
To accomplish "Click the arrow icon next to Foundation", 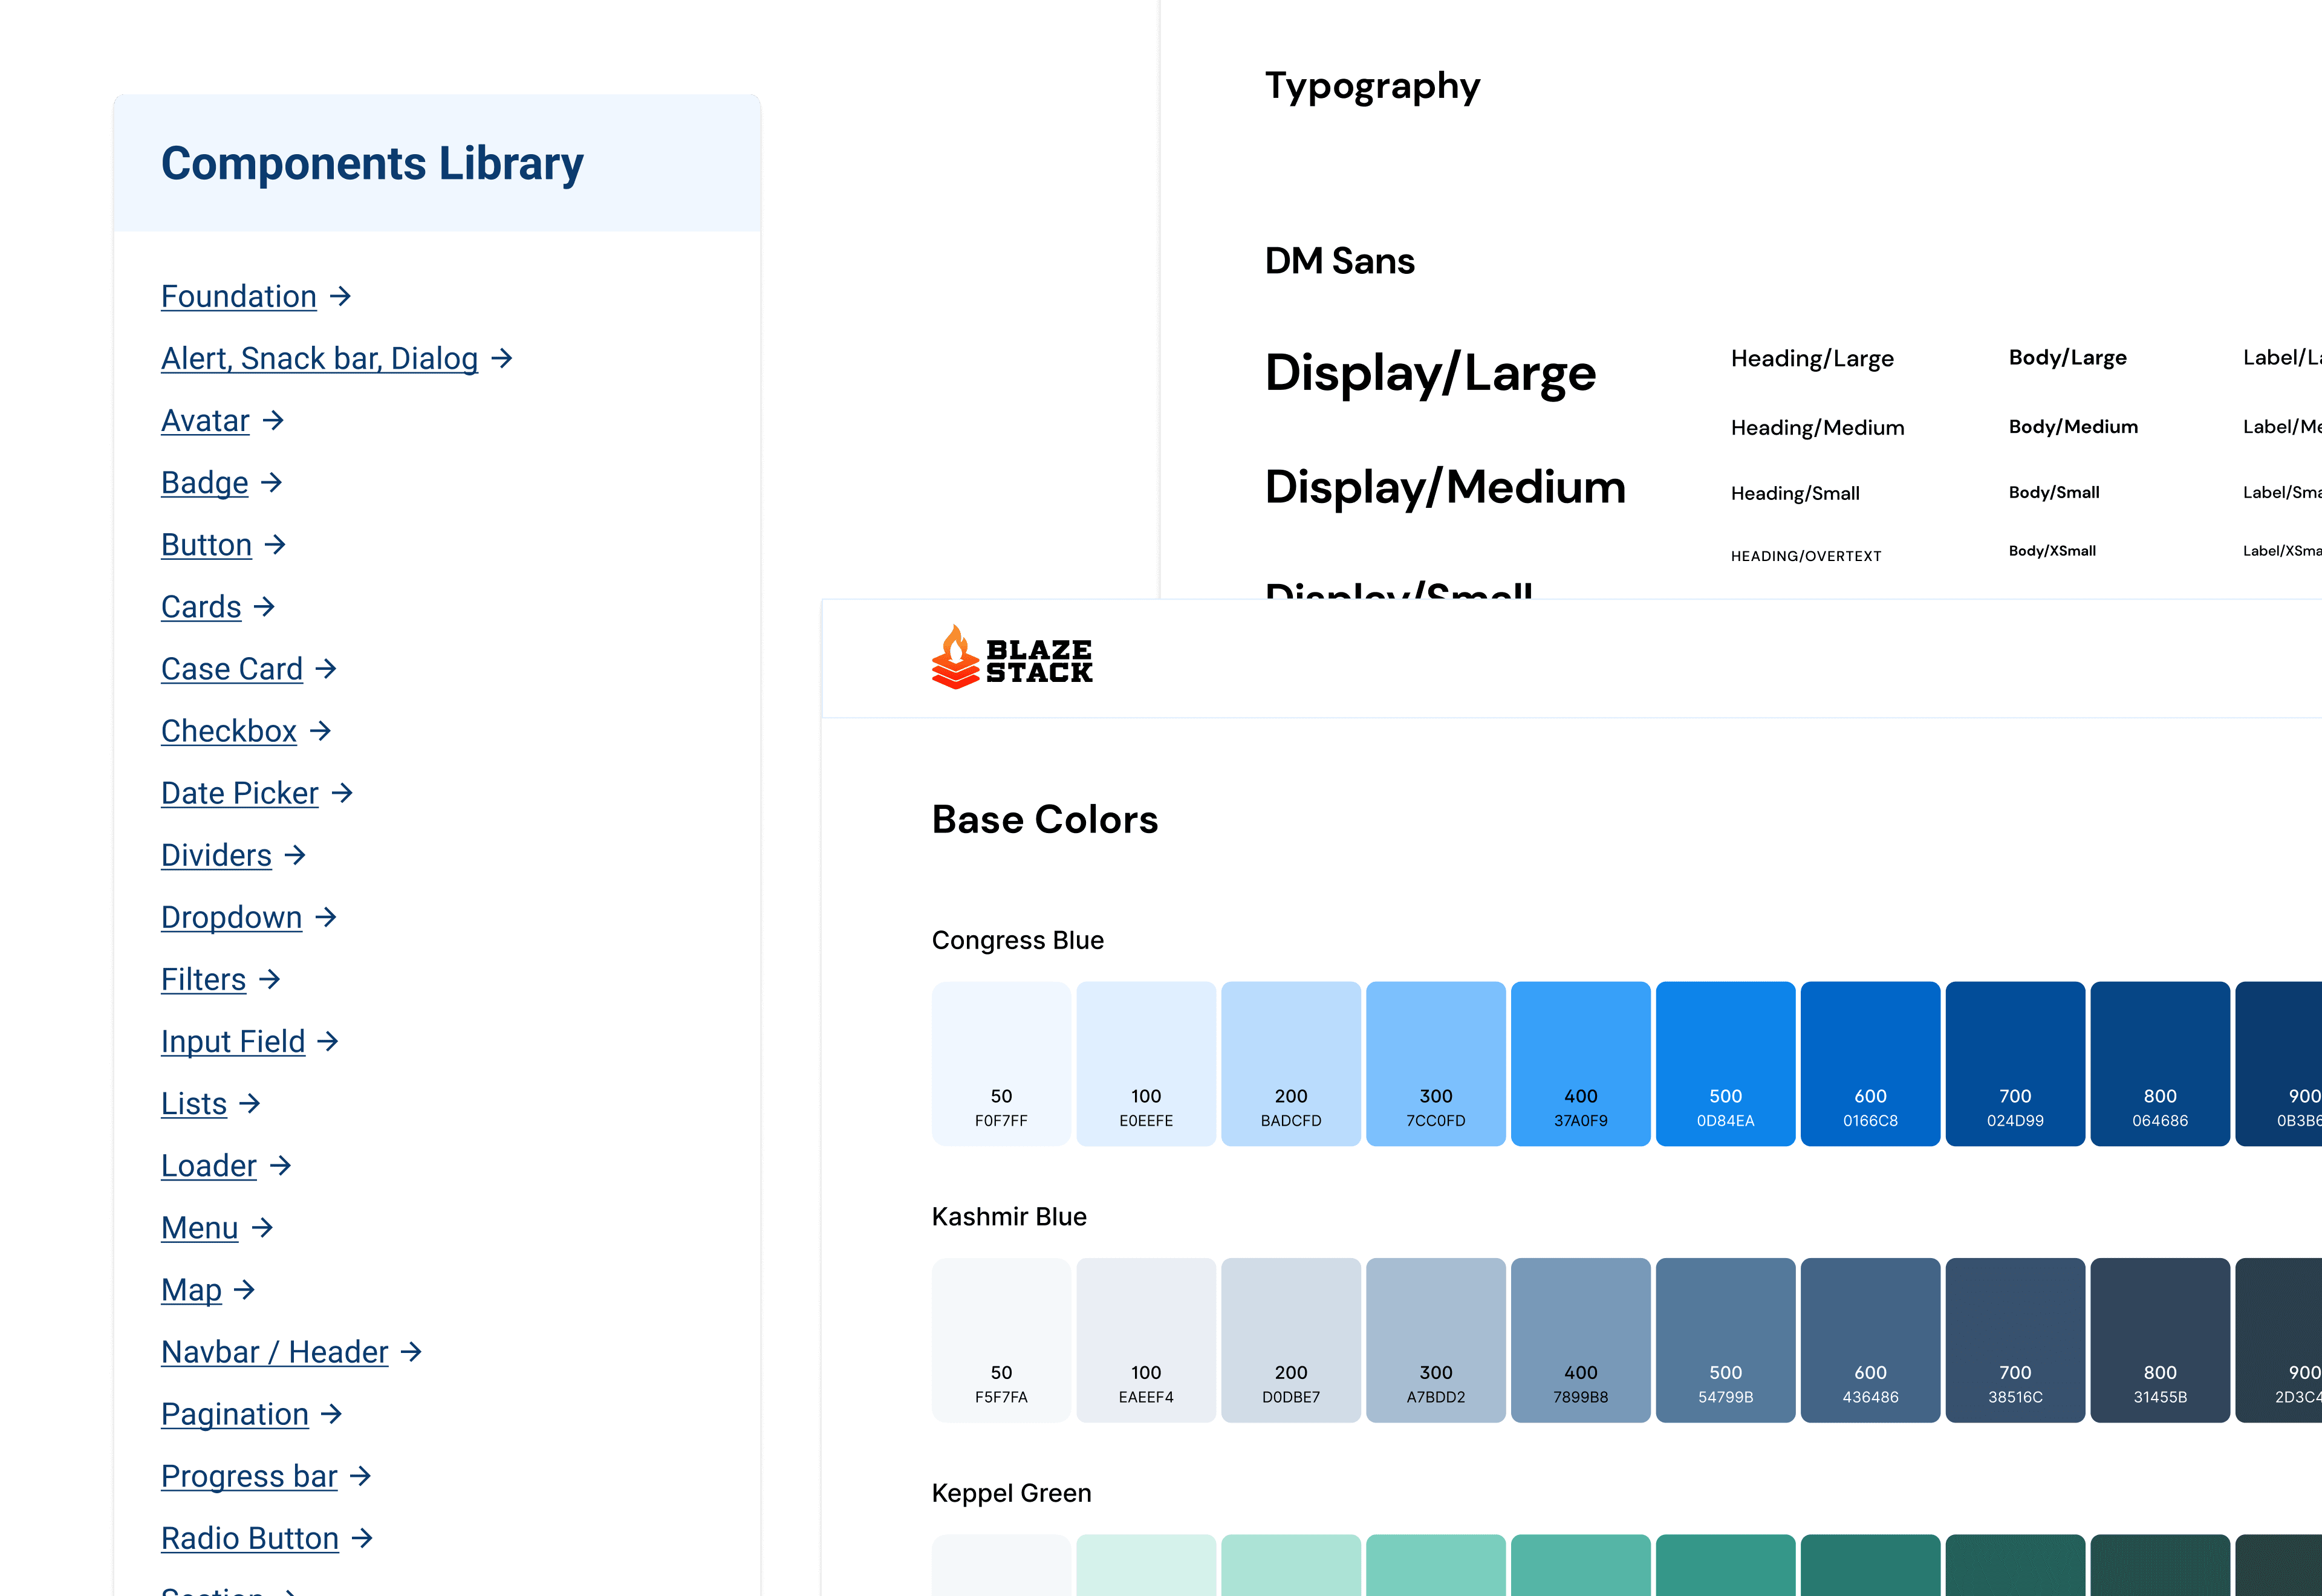I will tap(340, 296).
